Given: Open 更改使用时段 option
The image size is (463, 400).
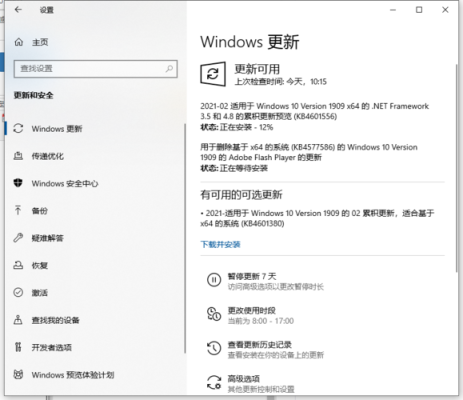Looking at the screenshot, I should pos(252,310).
